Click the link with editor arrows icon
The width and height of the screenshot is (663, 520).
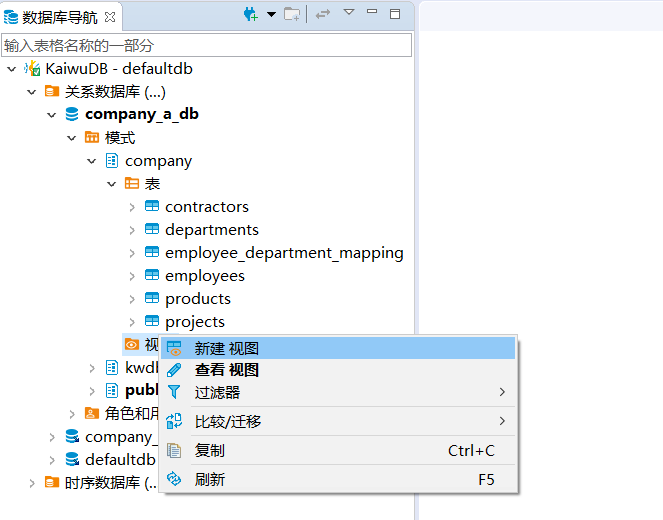click(323, 14)
